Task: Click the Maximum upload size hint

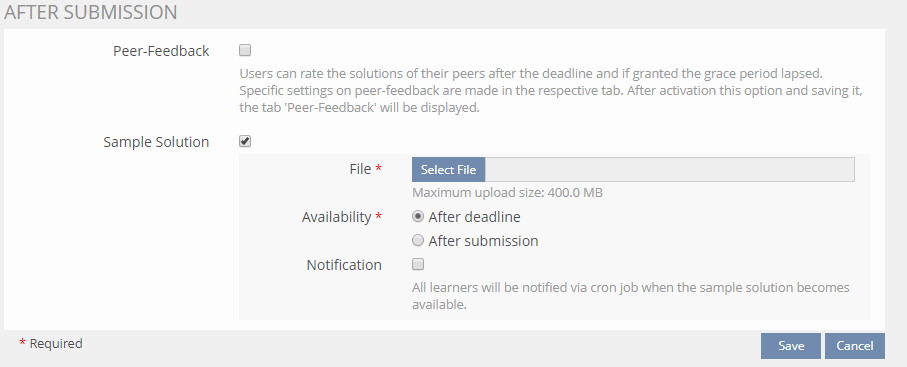Action: [507, 192]
